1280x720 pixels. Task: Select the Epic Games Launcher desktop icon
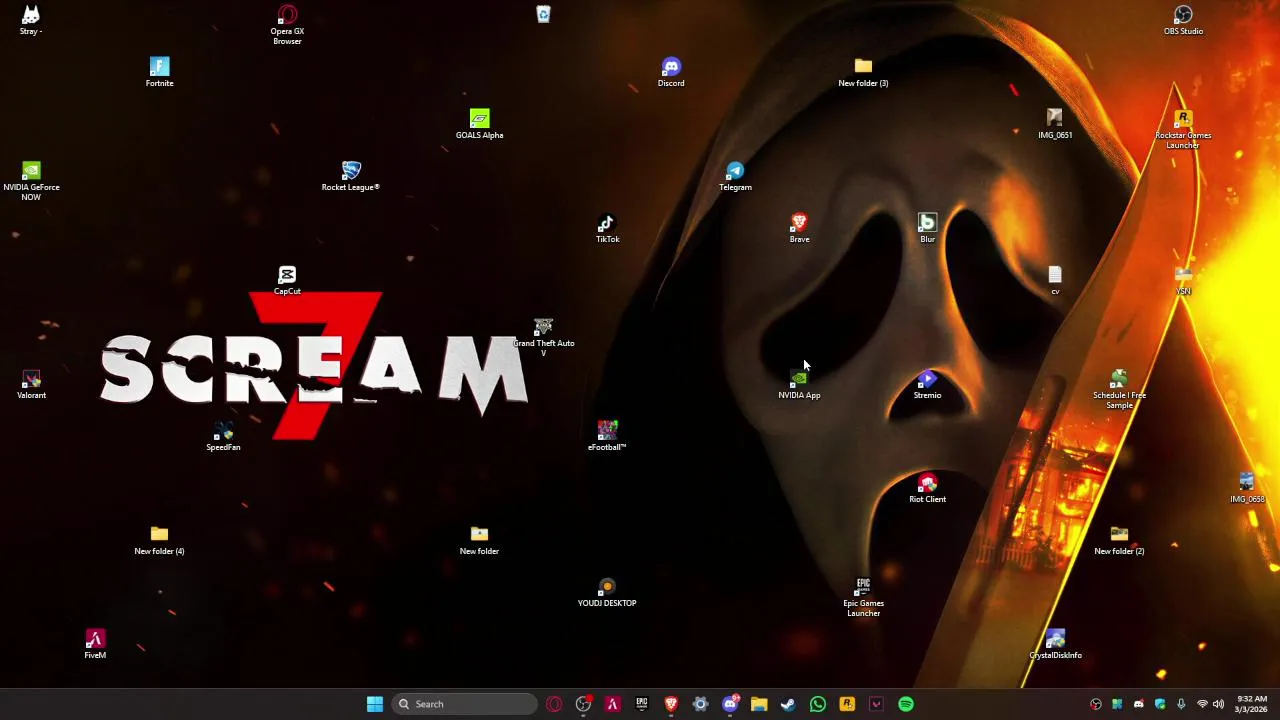(863, 597)
